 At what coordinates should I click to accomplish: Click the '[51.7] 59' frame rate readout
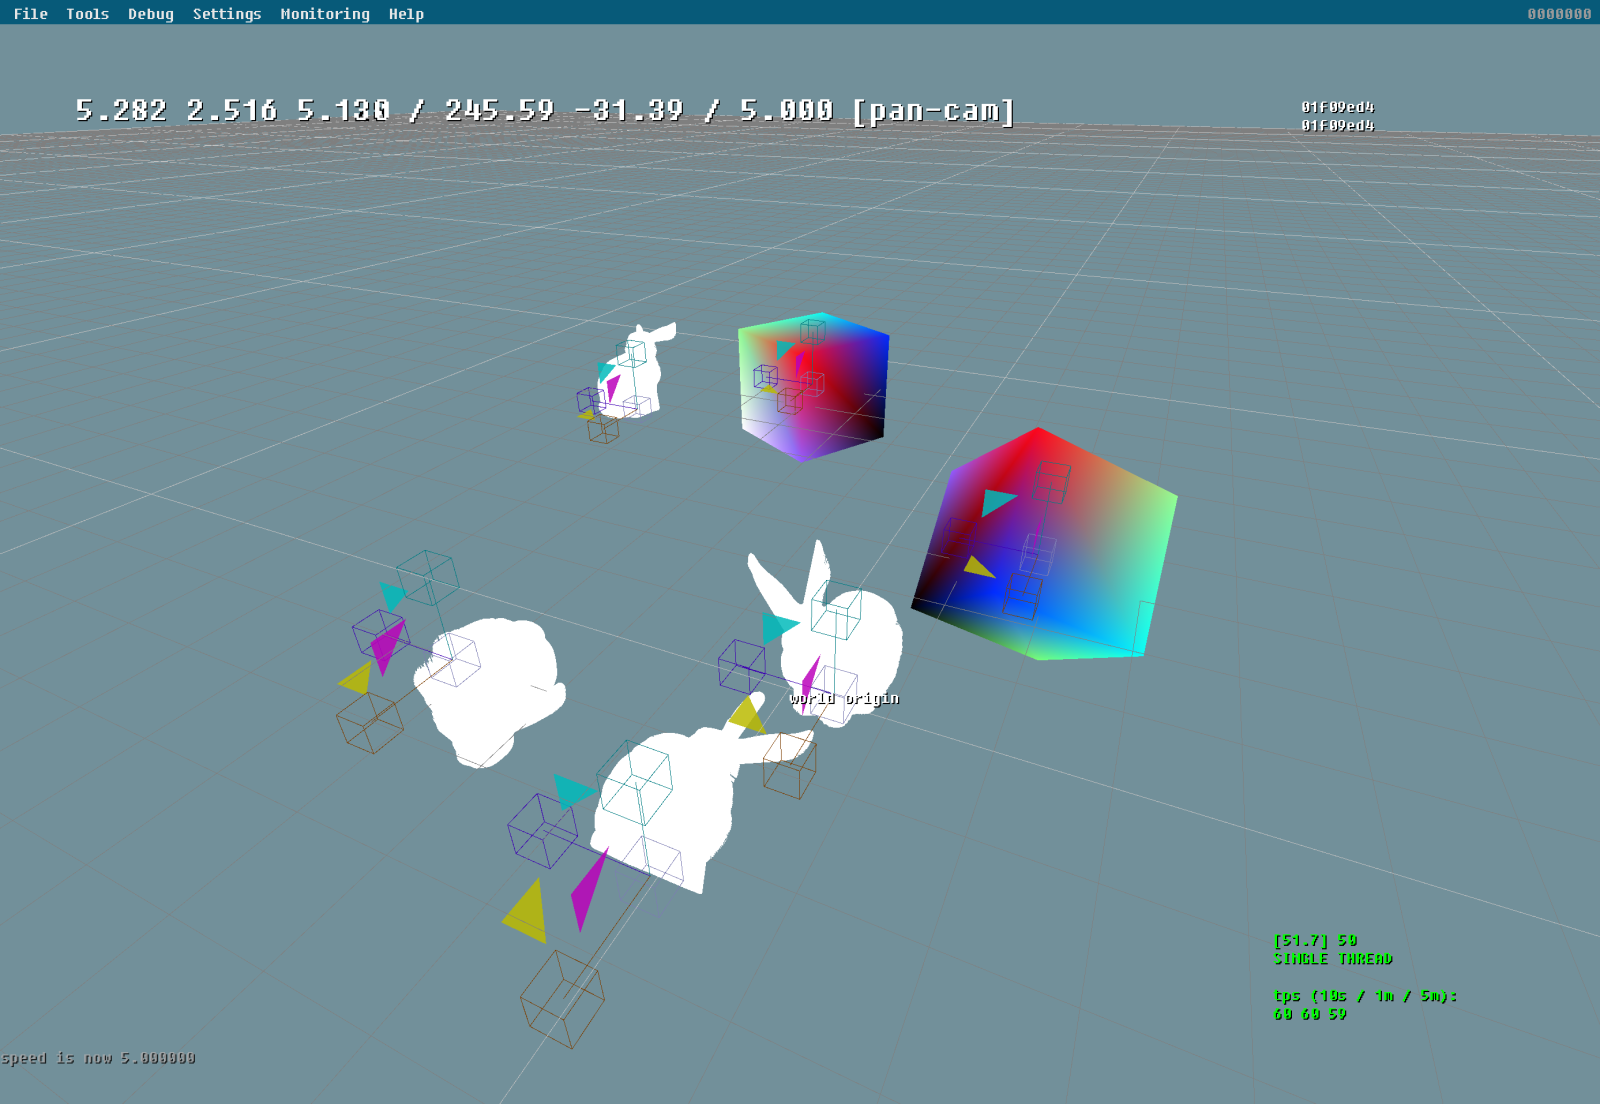click(x=1315, y=940)
